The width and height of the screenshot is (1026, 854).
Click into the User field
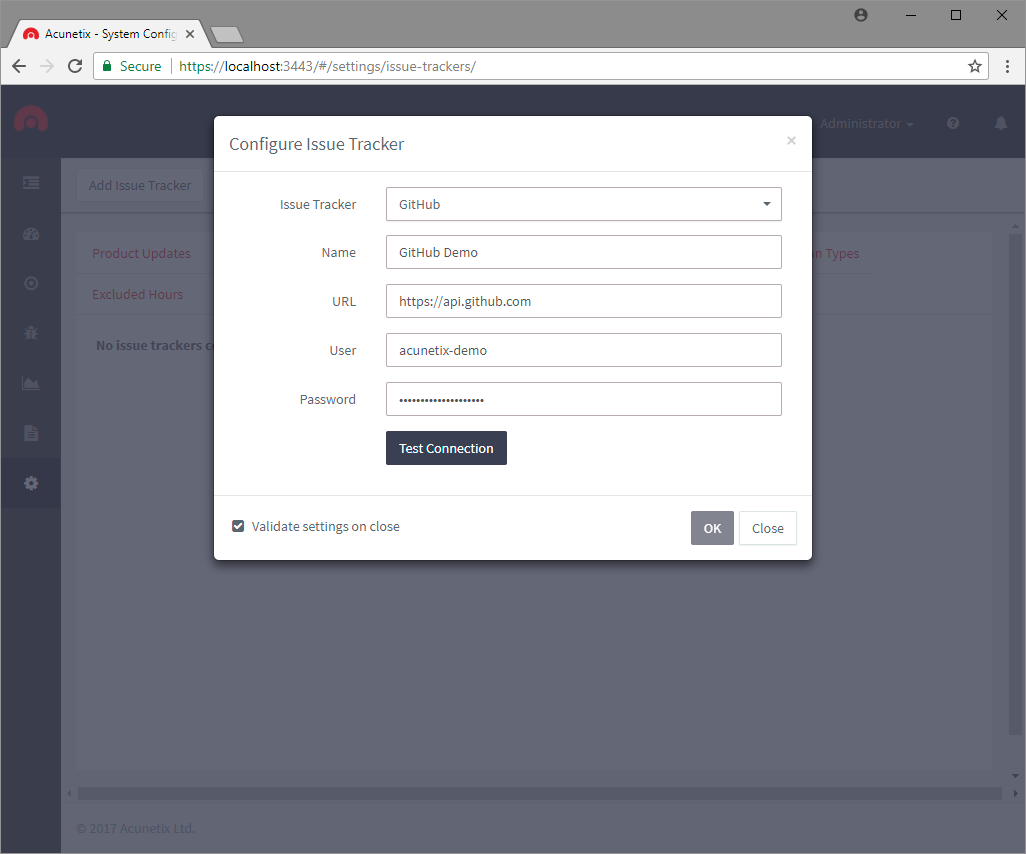point(584,350)
